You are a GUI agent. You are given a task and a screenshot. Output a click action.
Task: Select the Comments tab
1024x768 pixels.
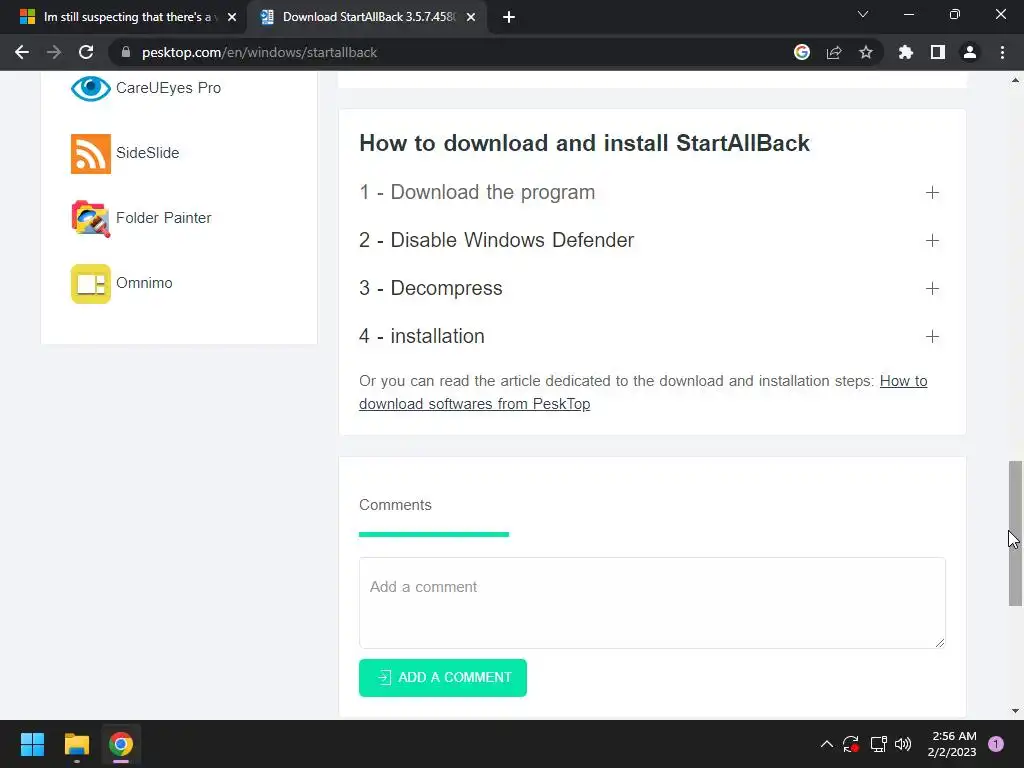(395, 505)
